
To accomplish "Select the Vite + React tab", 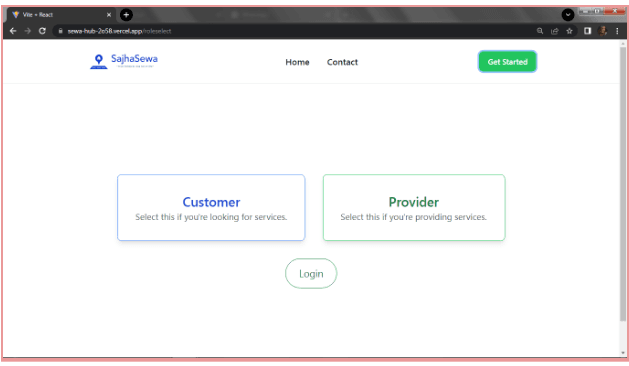I will [62, 15].
